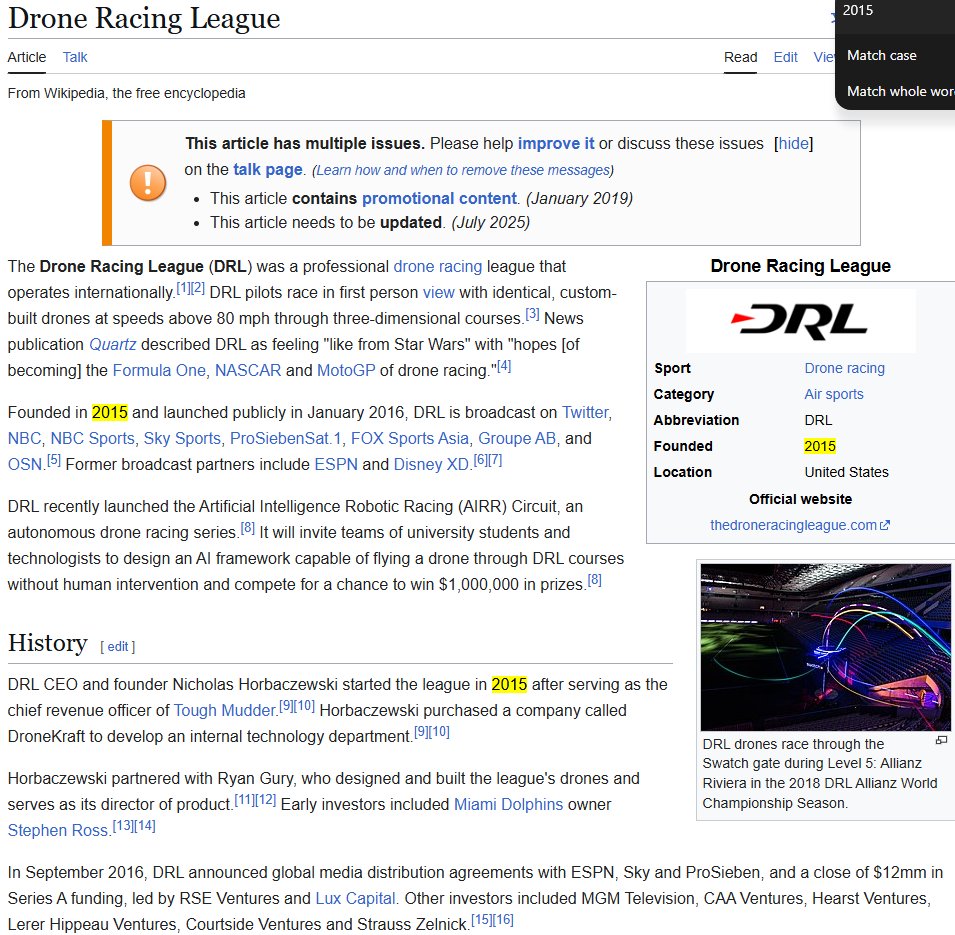
Task: Click the orange warning icon in issues box
Action: click(x=148, y=183)
